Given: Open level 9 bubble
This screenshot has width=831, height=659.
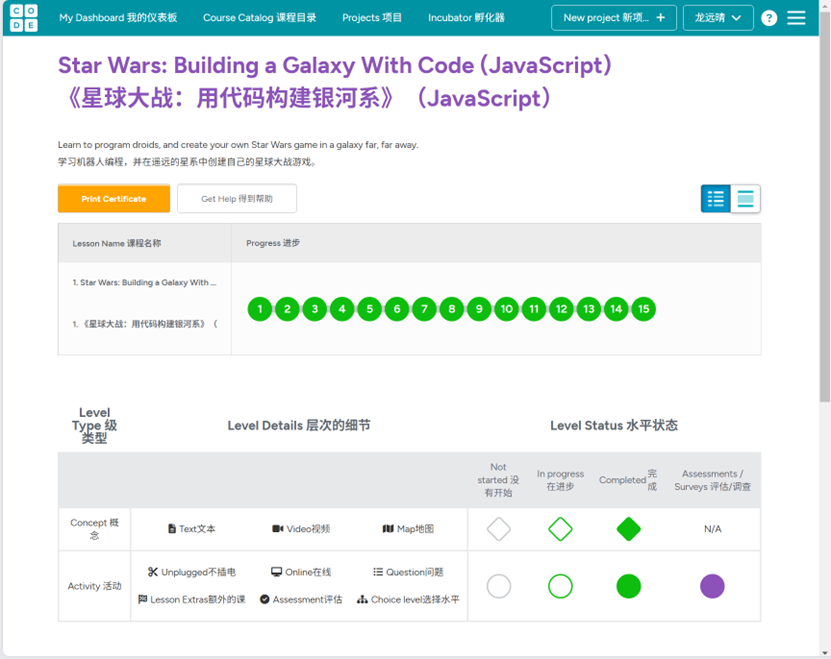Looking at the screenshot, I should pos(479,309).
